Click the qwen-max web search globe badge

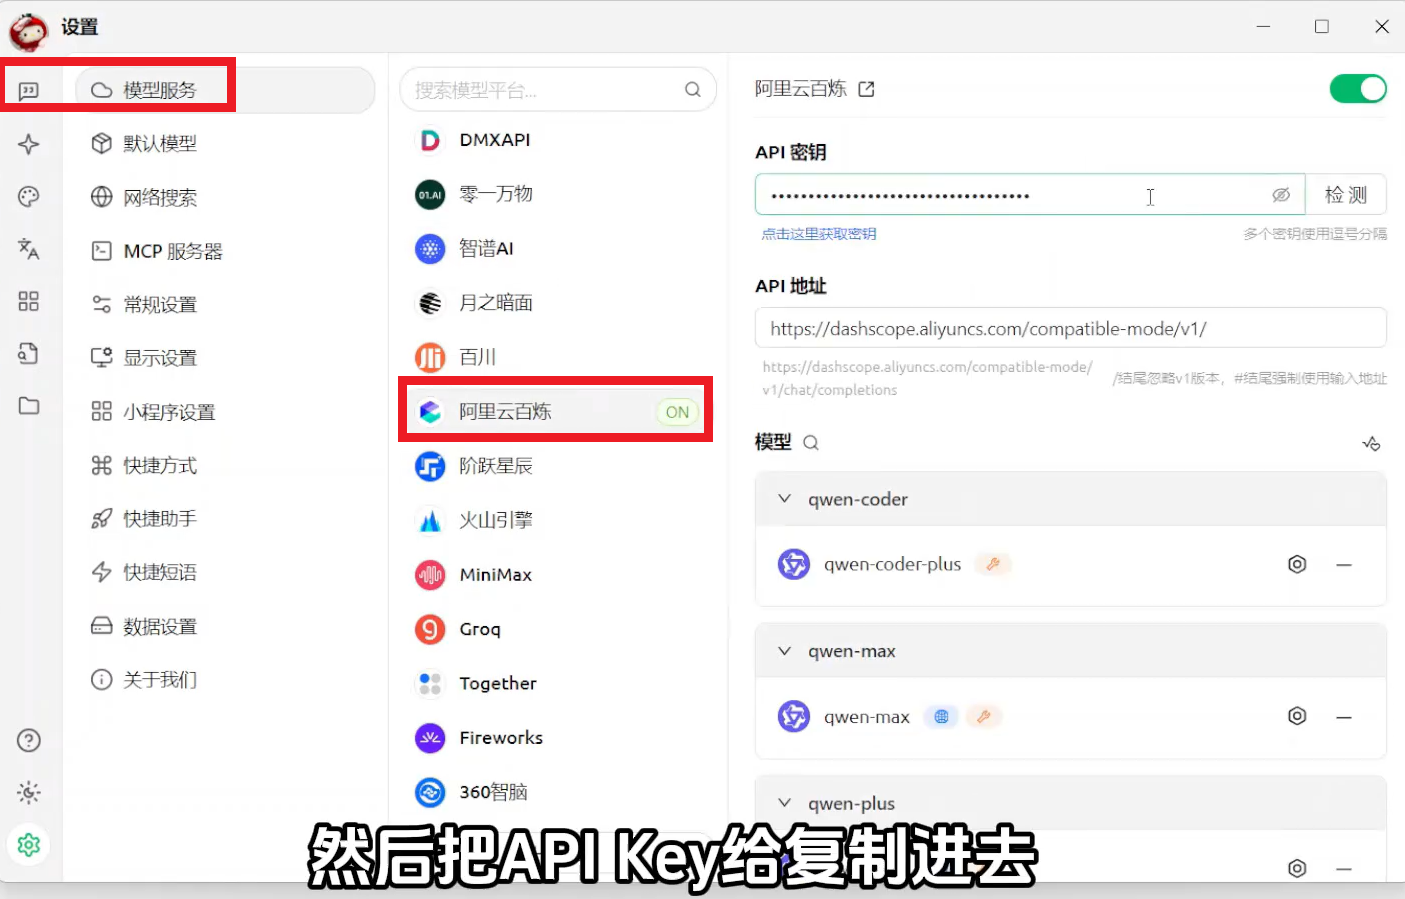(941, 716)
